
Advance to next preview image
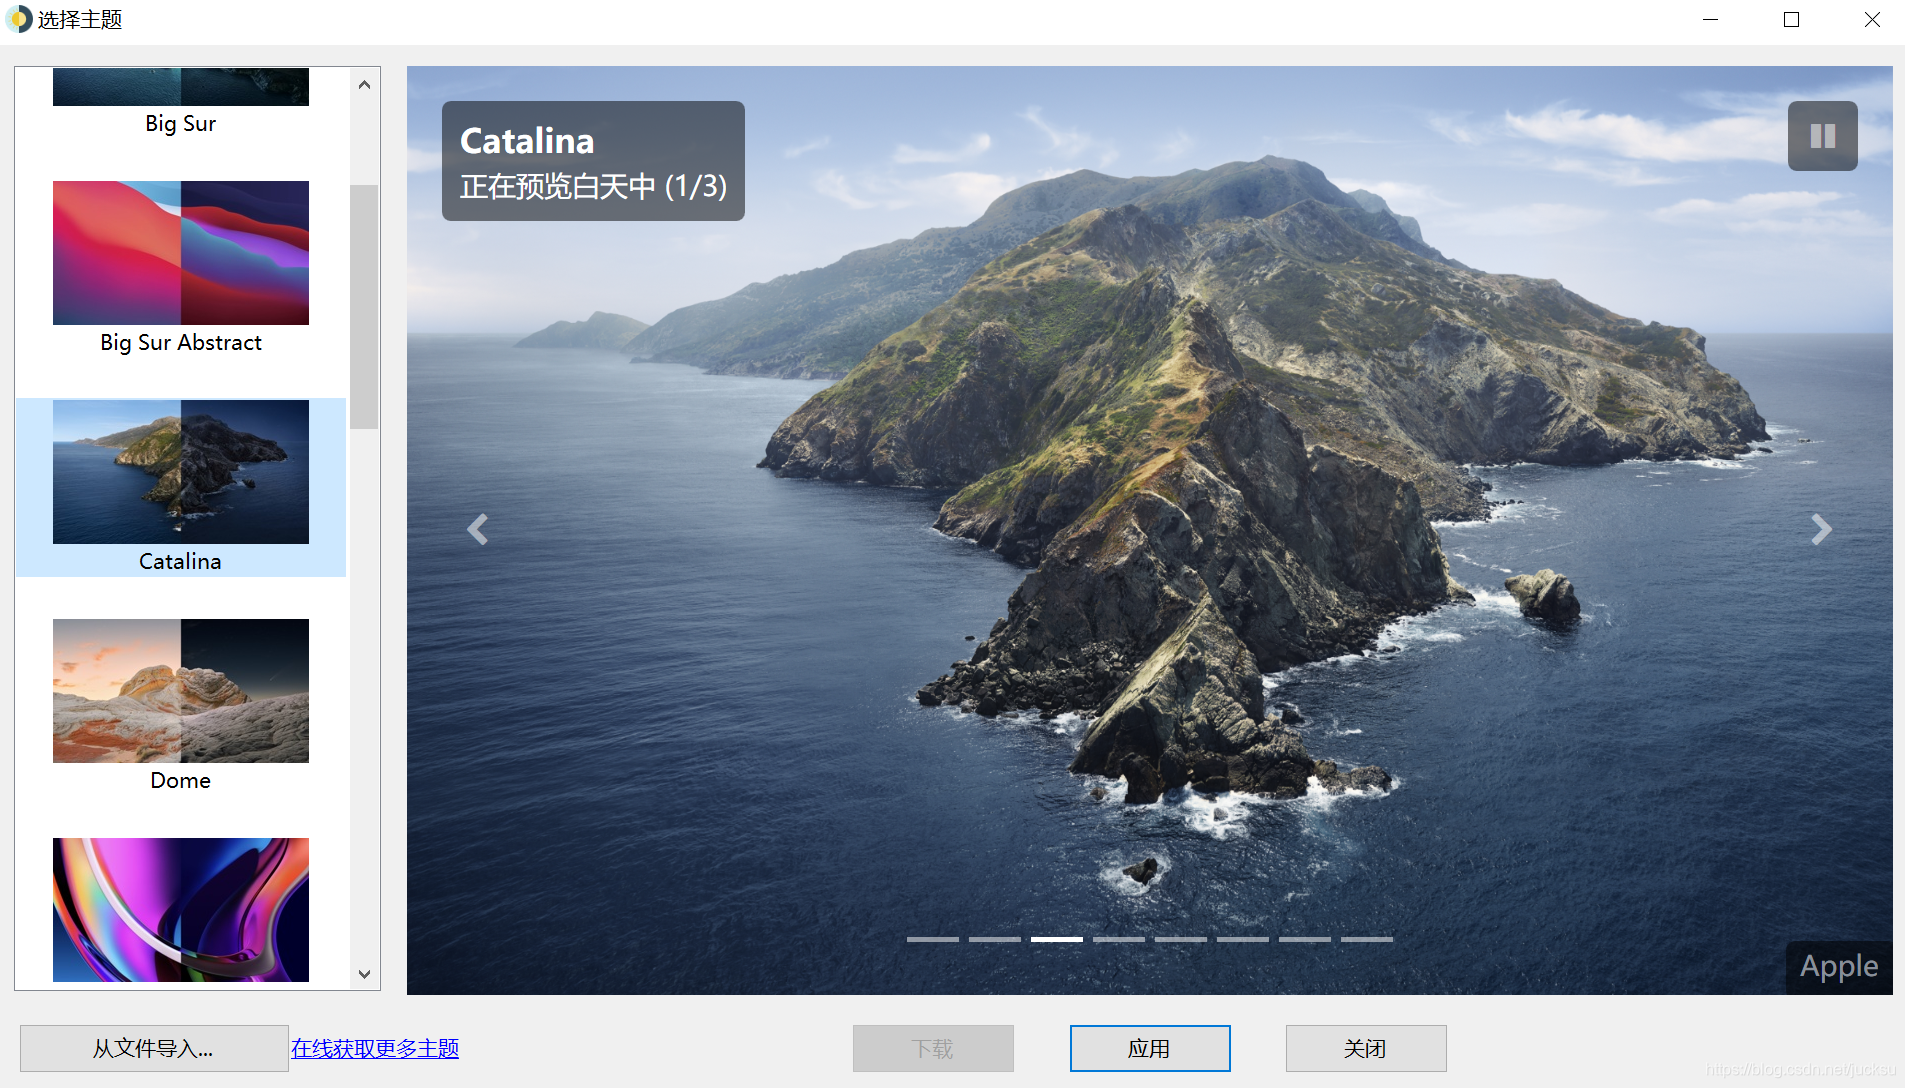(x=1821, y=529)
